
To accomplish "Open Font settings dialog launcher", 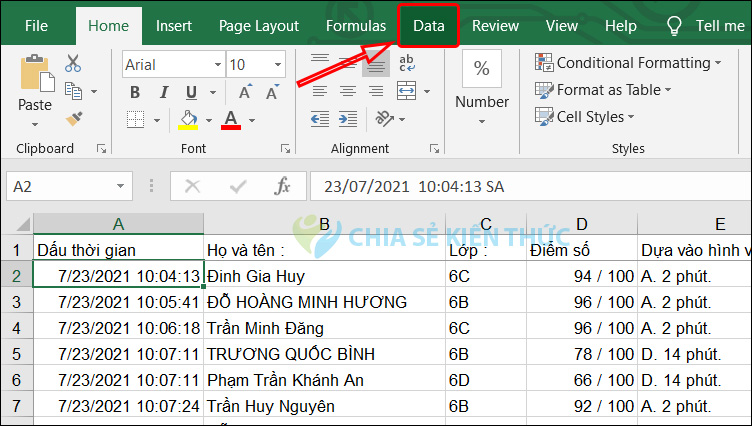I will [285, 149].
